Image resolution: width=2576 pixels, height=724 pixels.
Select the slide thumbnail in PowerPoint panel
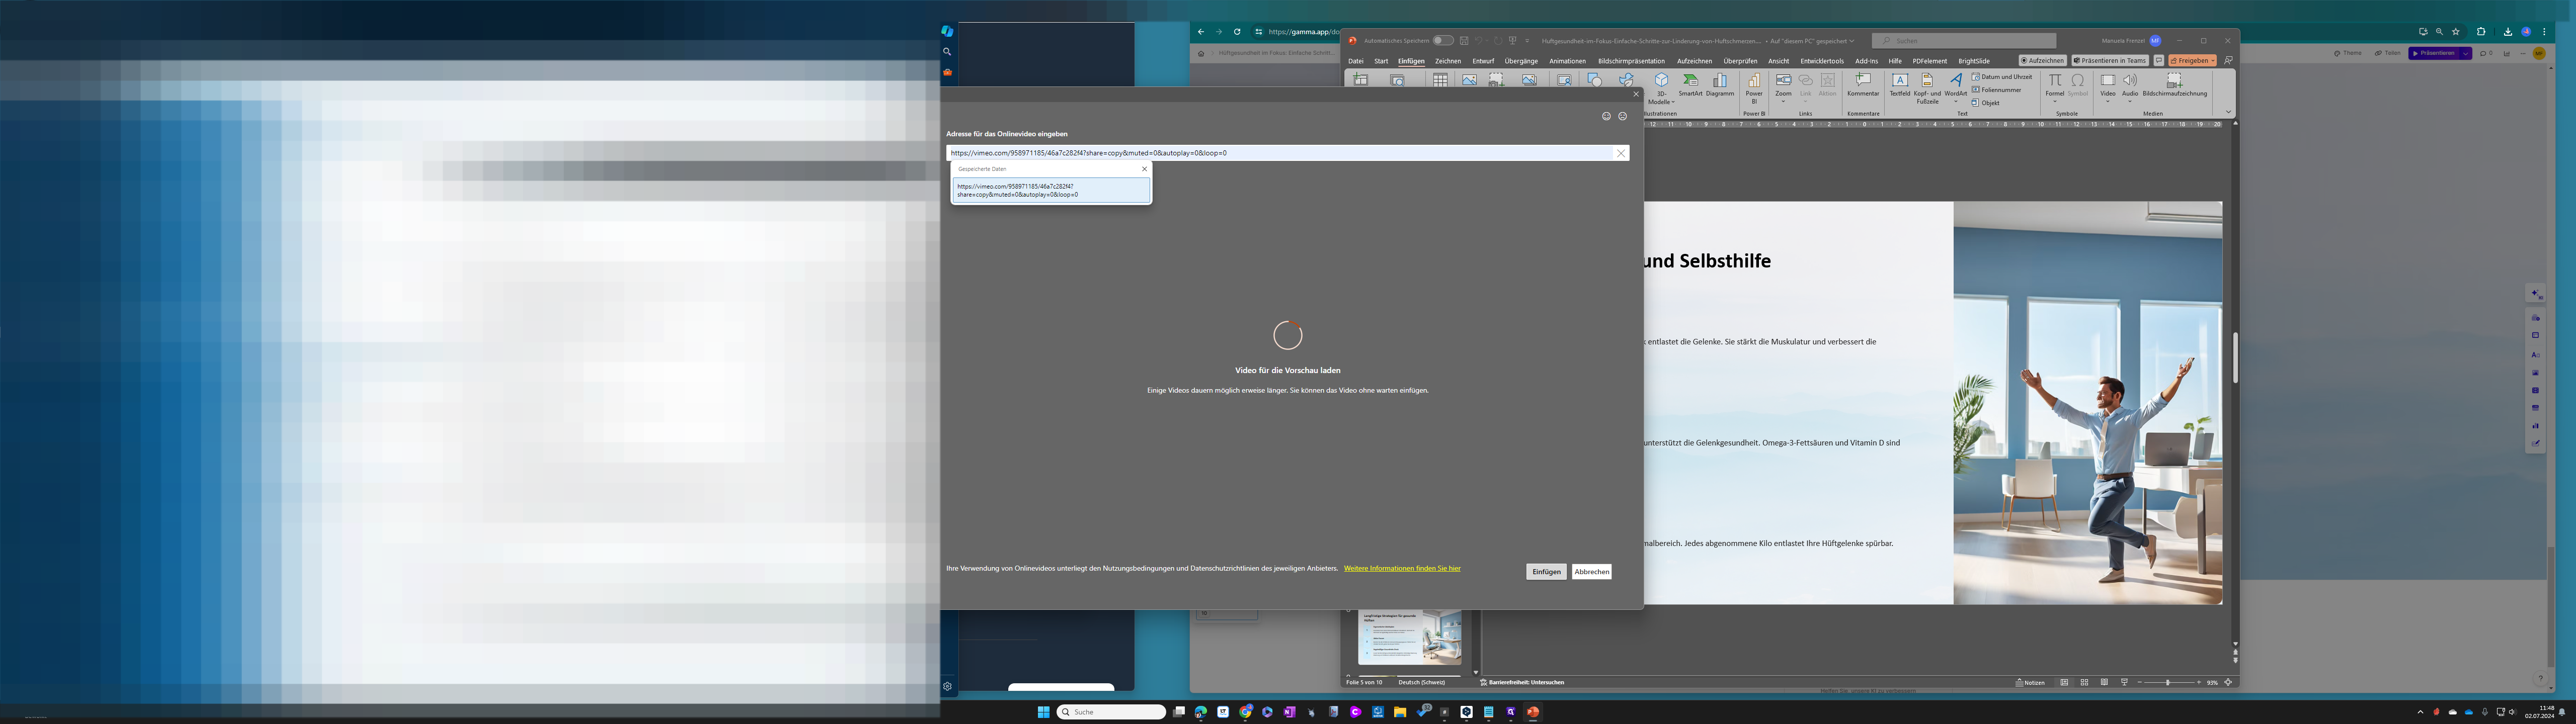click(1409, 637)
